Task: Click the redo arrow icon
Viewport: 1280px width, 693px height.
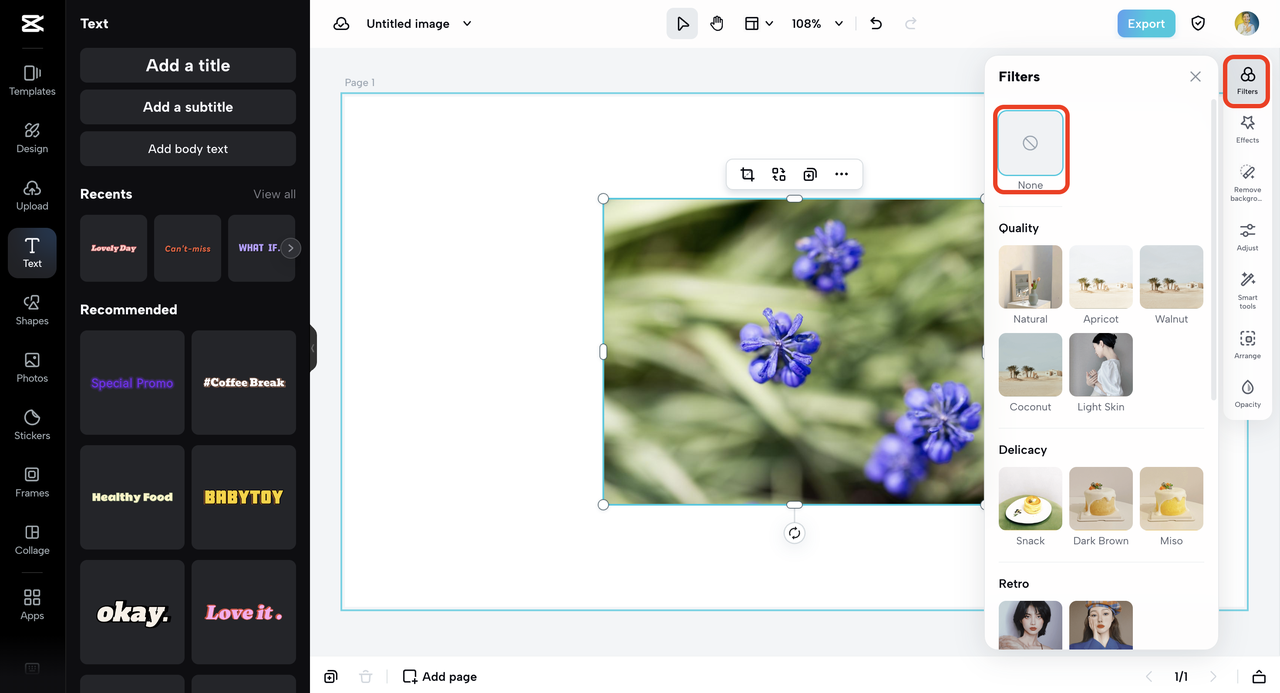Action: click(x=910, y=24)
